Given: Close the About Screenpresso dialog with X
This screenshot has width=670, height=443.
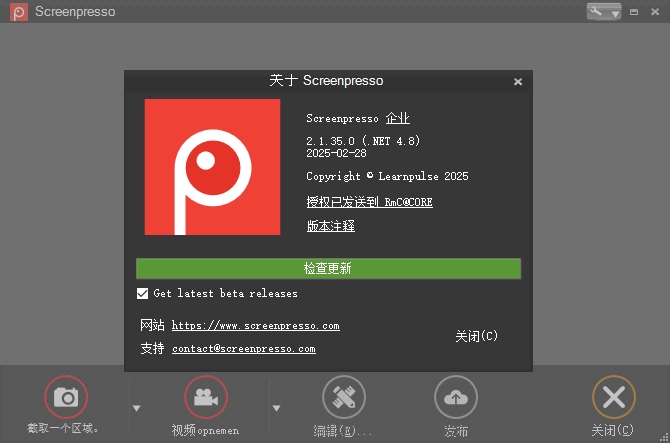Looking at the screenshot, I should point(518,82).
